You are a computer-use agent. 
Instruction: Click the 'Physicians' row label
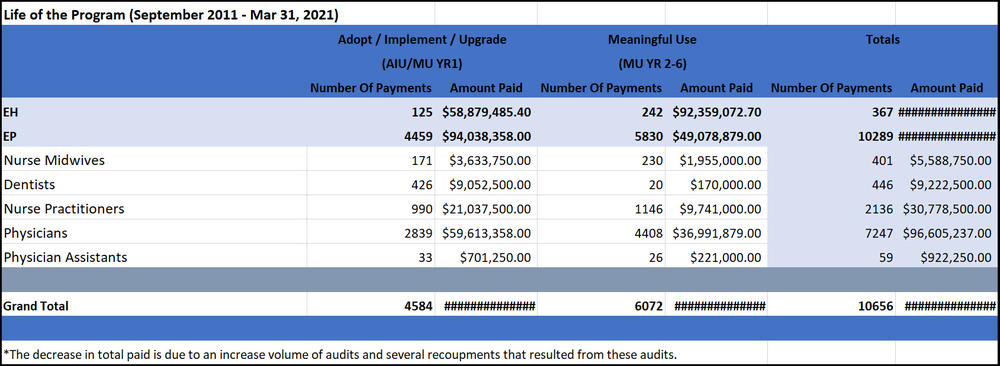(x=36, y=233)
